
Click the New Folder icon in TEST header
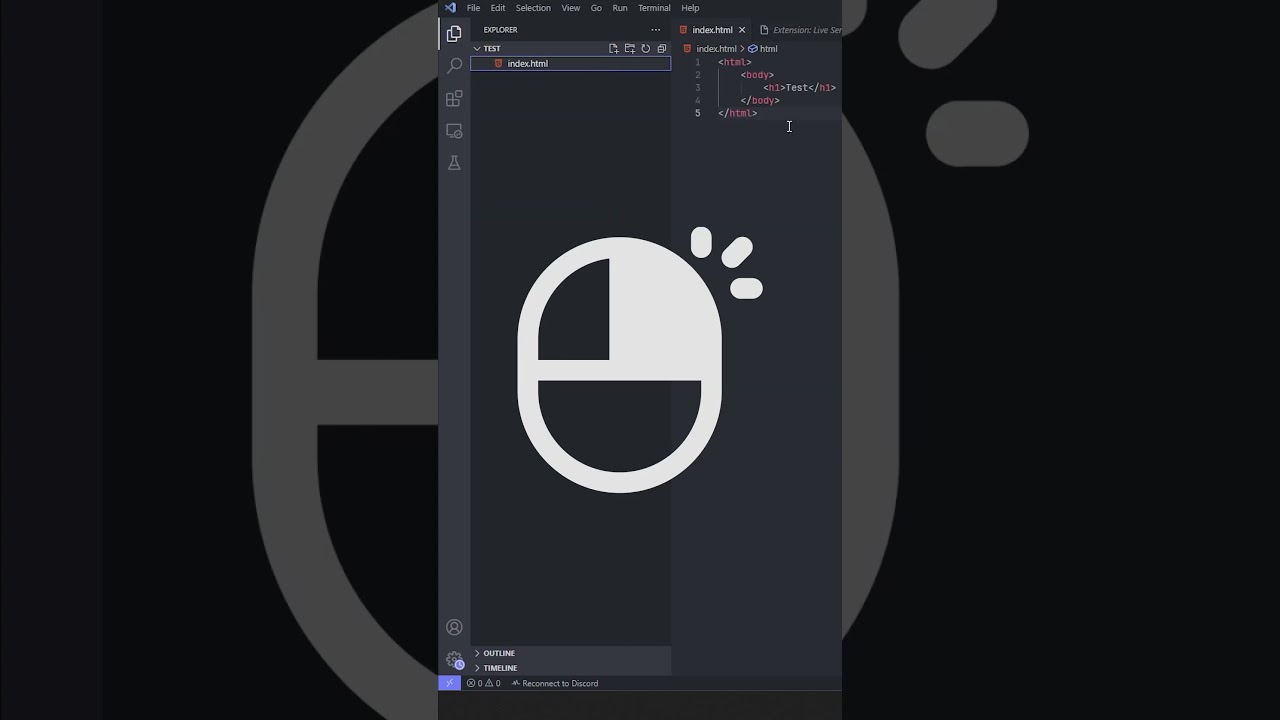point(629,48)
